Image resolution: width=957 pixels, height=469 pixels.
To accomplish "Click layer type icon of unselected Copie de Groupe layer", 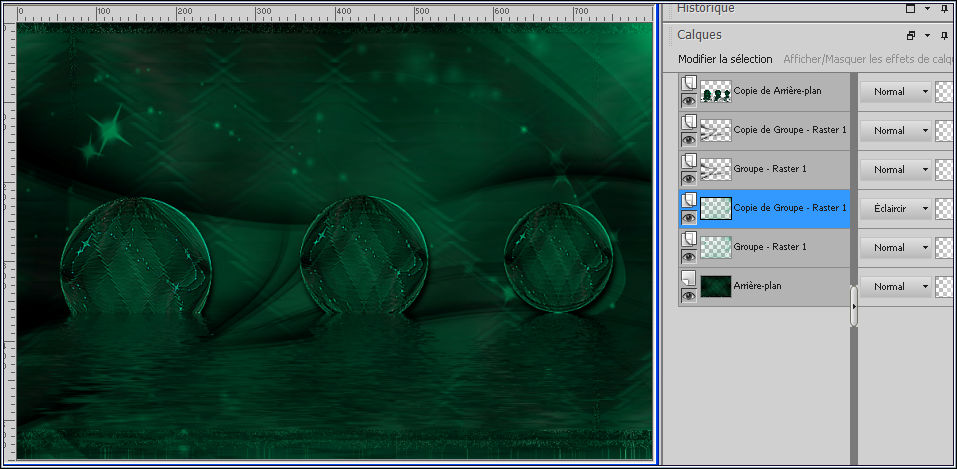I will coord(689,122).
